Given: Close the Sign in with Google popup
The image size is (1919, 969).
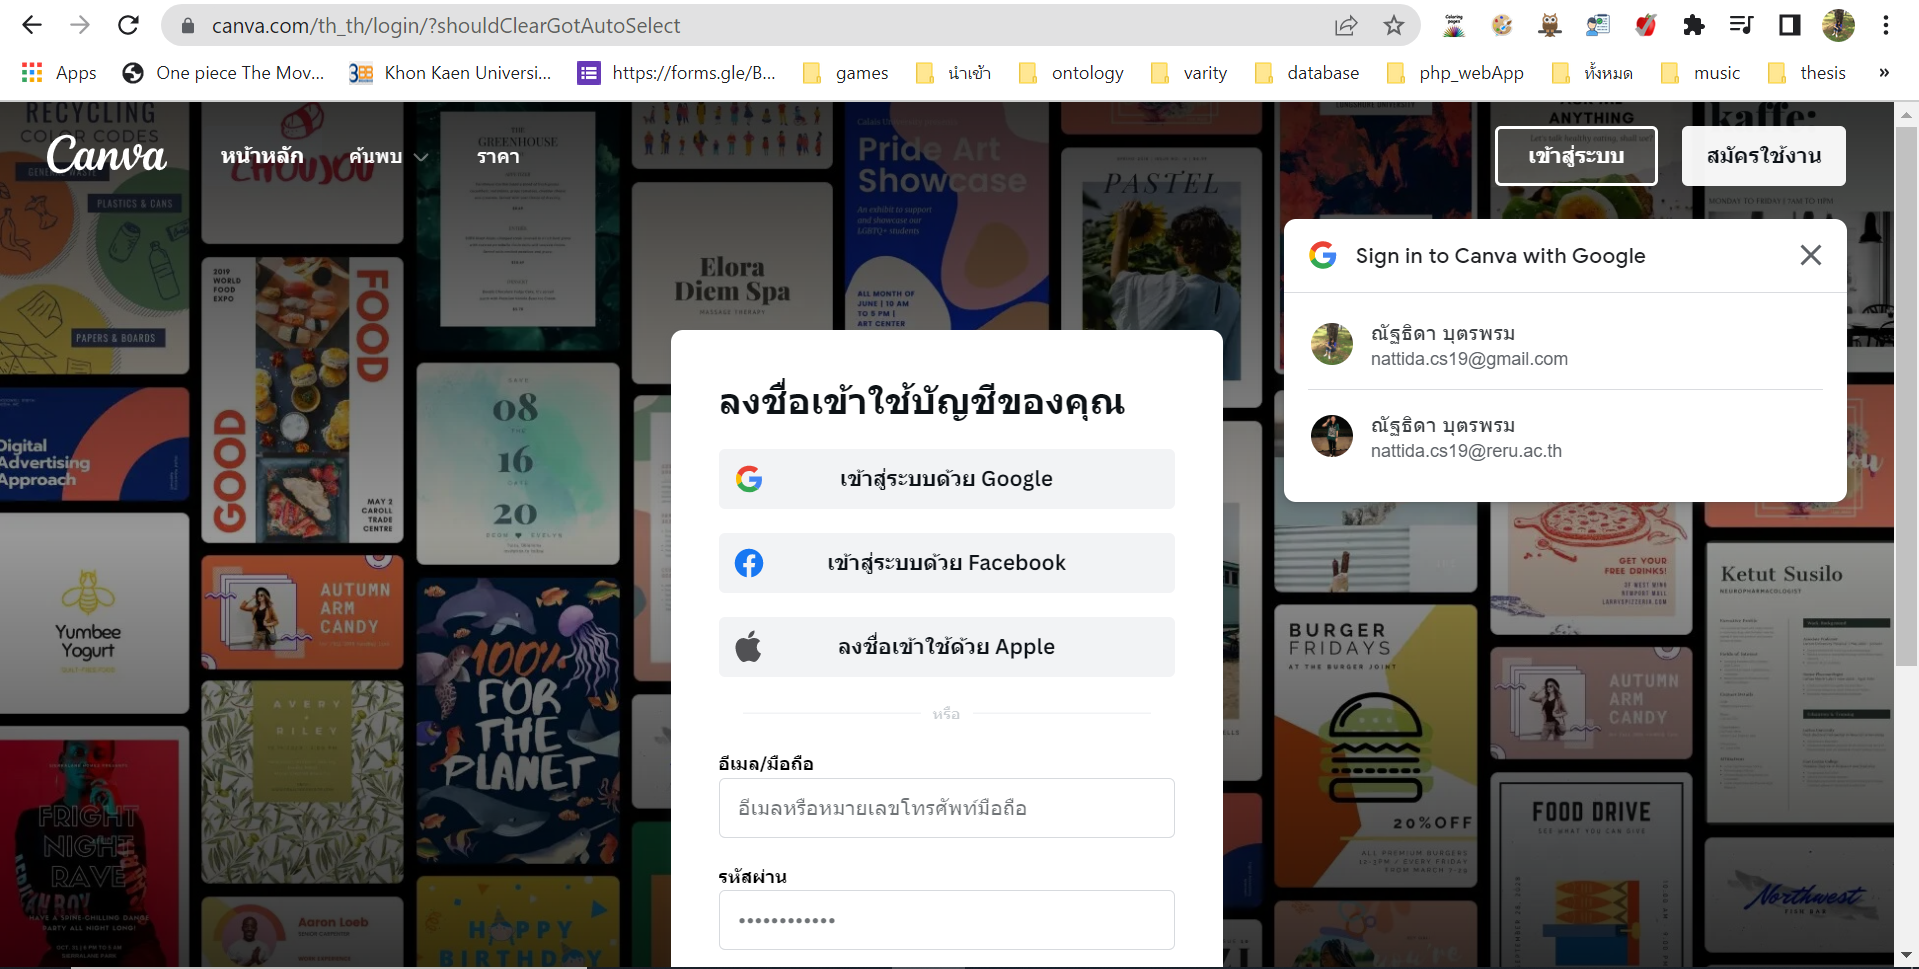Looking at the screenshot, I should (1810, 255).
